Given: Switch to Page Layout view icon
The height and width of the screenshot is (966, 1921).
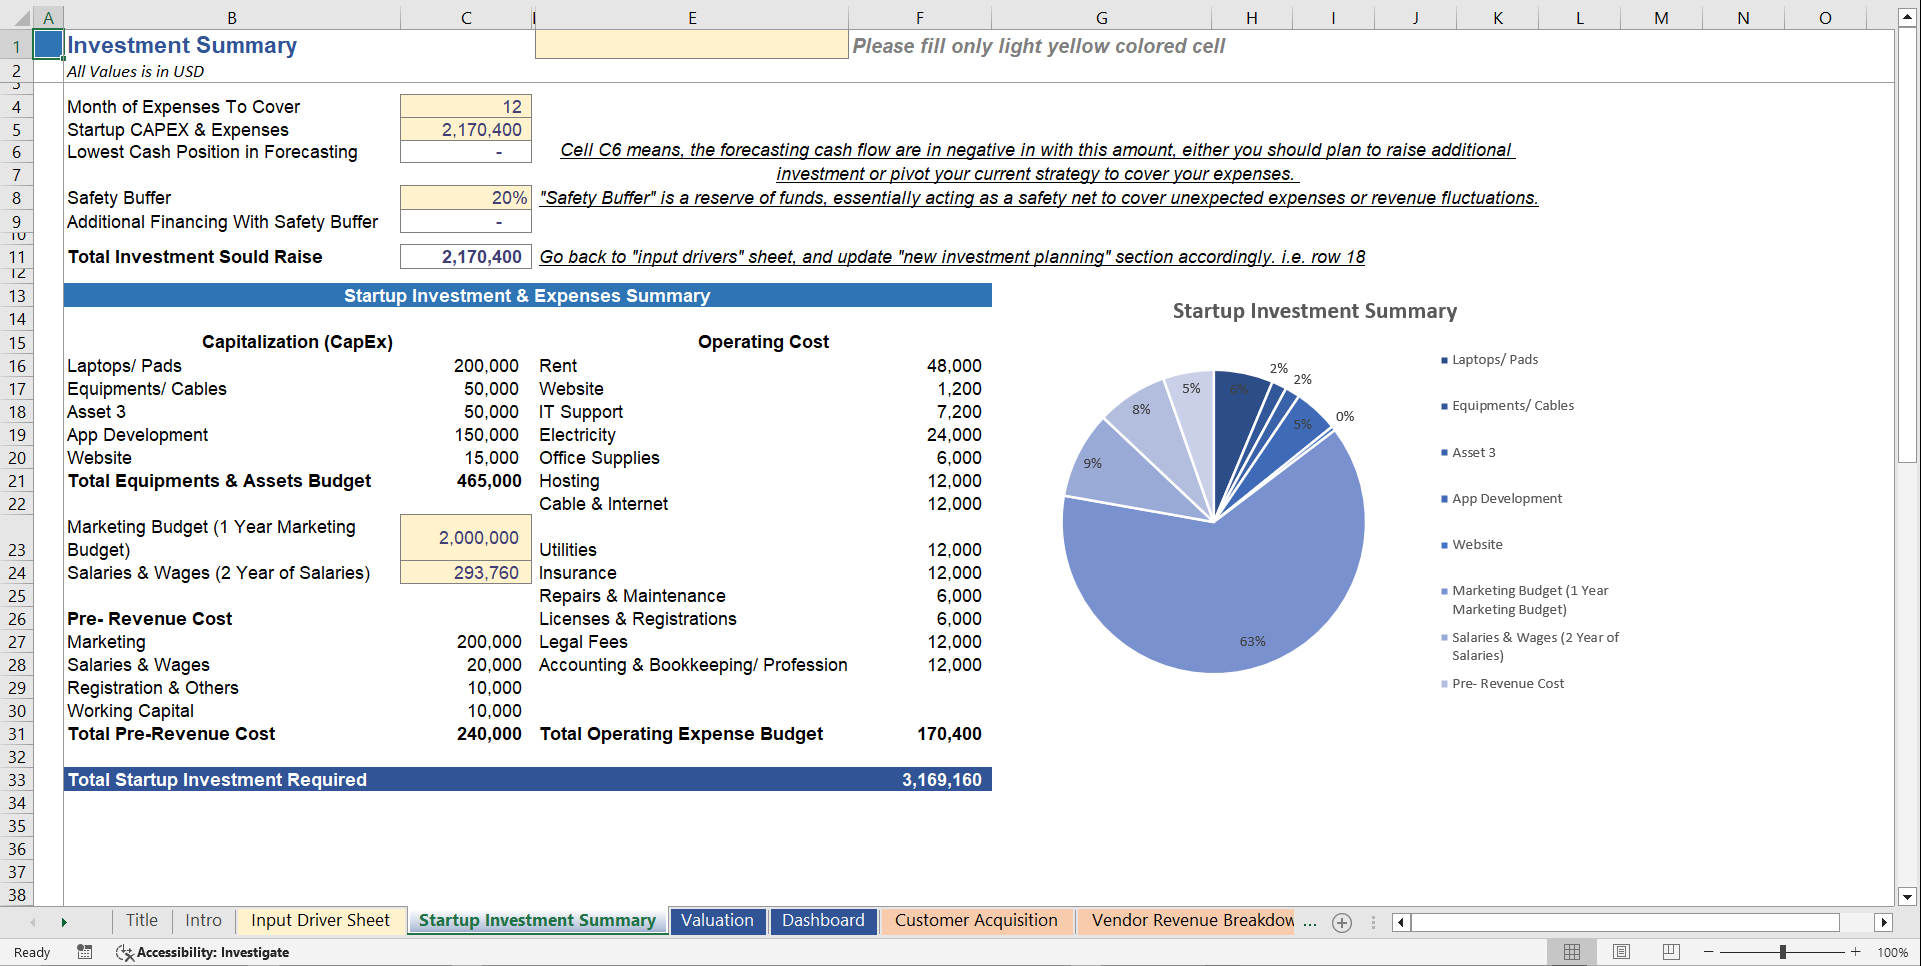Looking at the screenshot, I should 1620,952.
